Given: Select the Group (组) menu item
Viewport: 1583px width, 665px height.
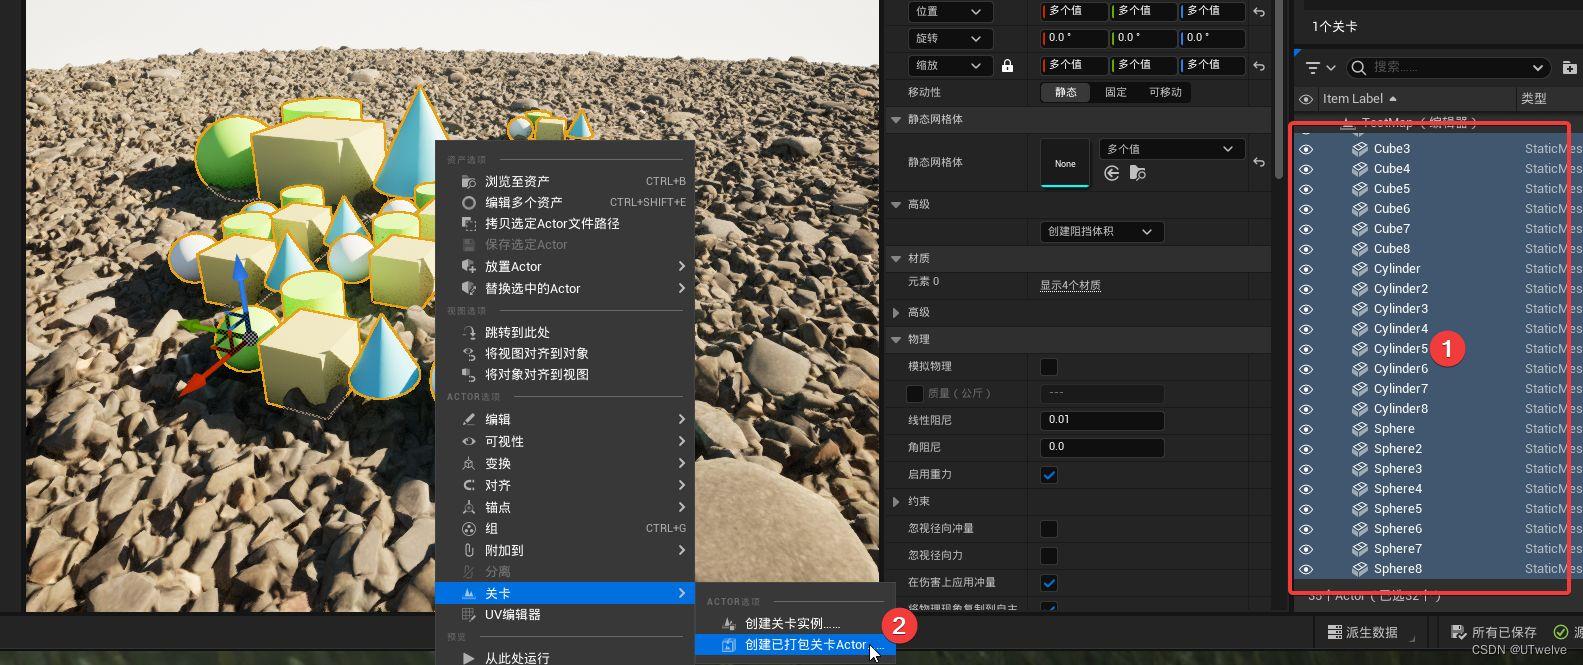Looking at the screenshot, I should tap(565, 529).
